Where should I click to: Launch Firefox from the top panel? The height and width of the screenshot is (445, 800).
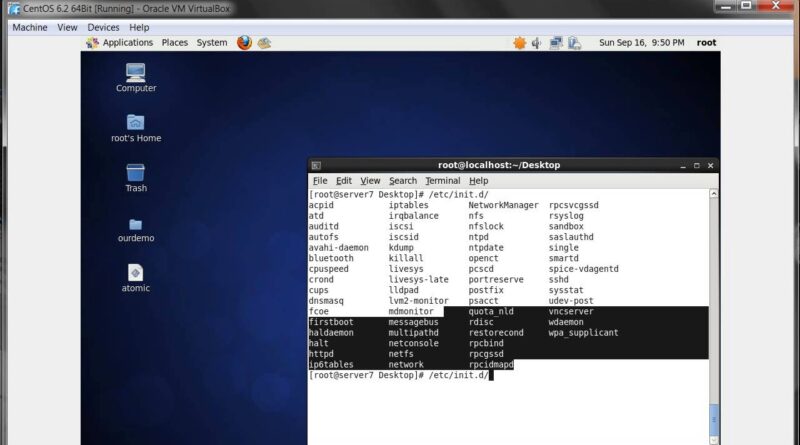click(244, 42)
